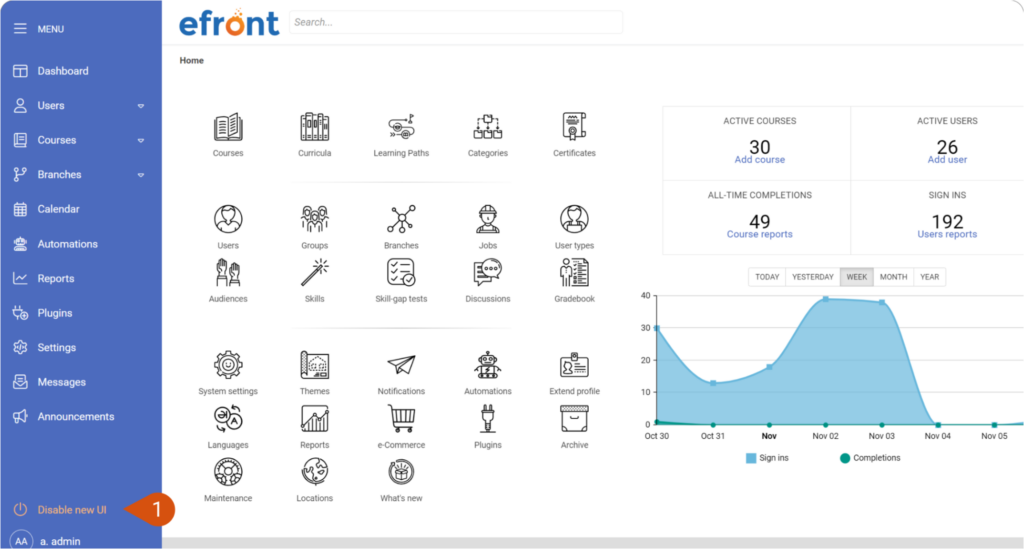The height and width of the screenshot is (549, 1024).
Task: Open the Groups icon
Action: point(314,219)
